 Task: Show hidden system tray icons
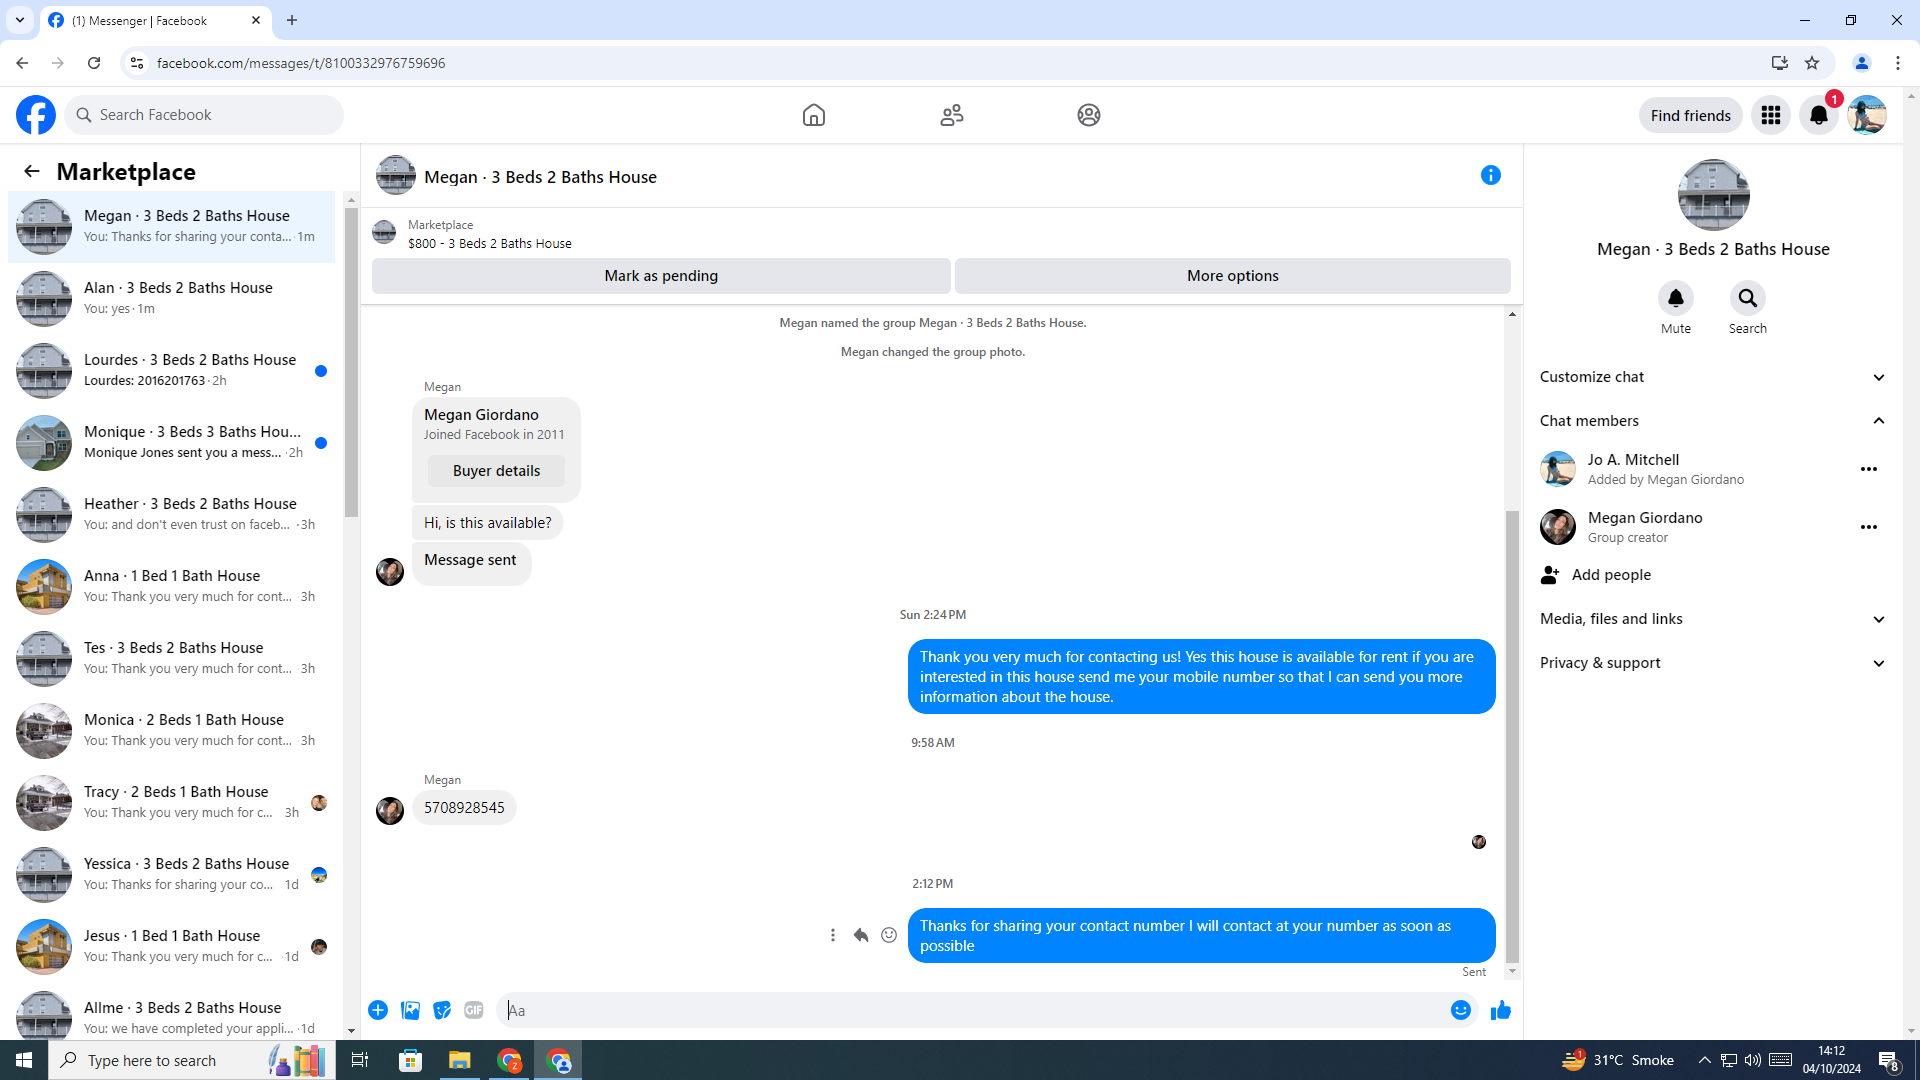(1705, 1060)
